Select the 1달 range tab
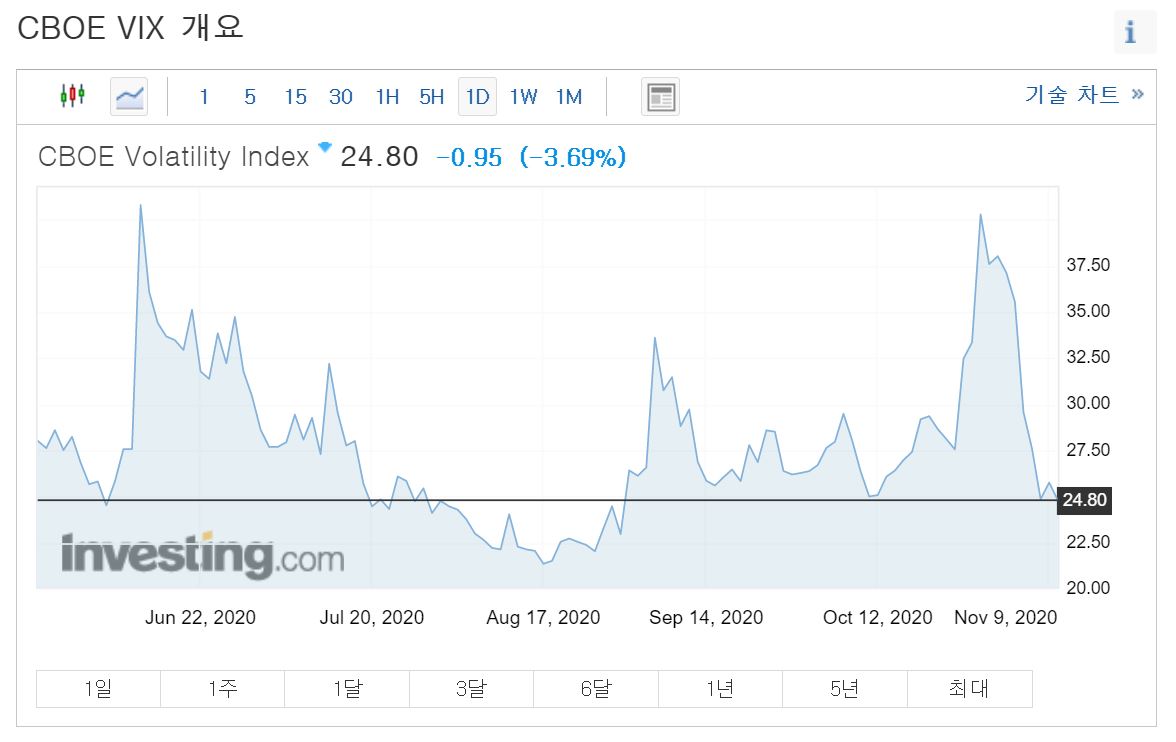This screenshot has height=742, width=1176. (x=347, y=689)
